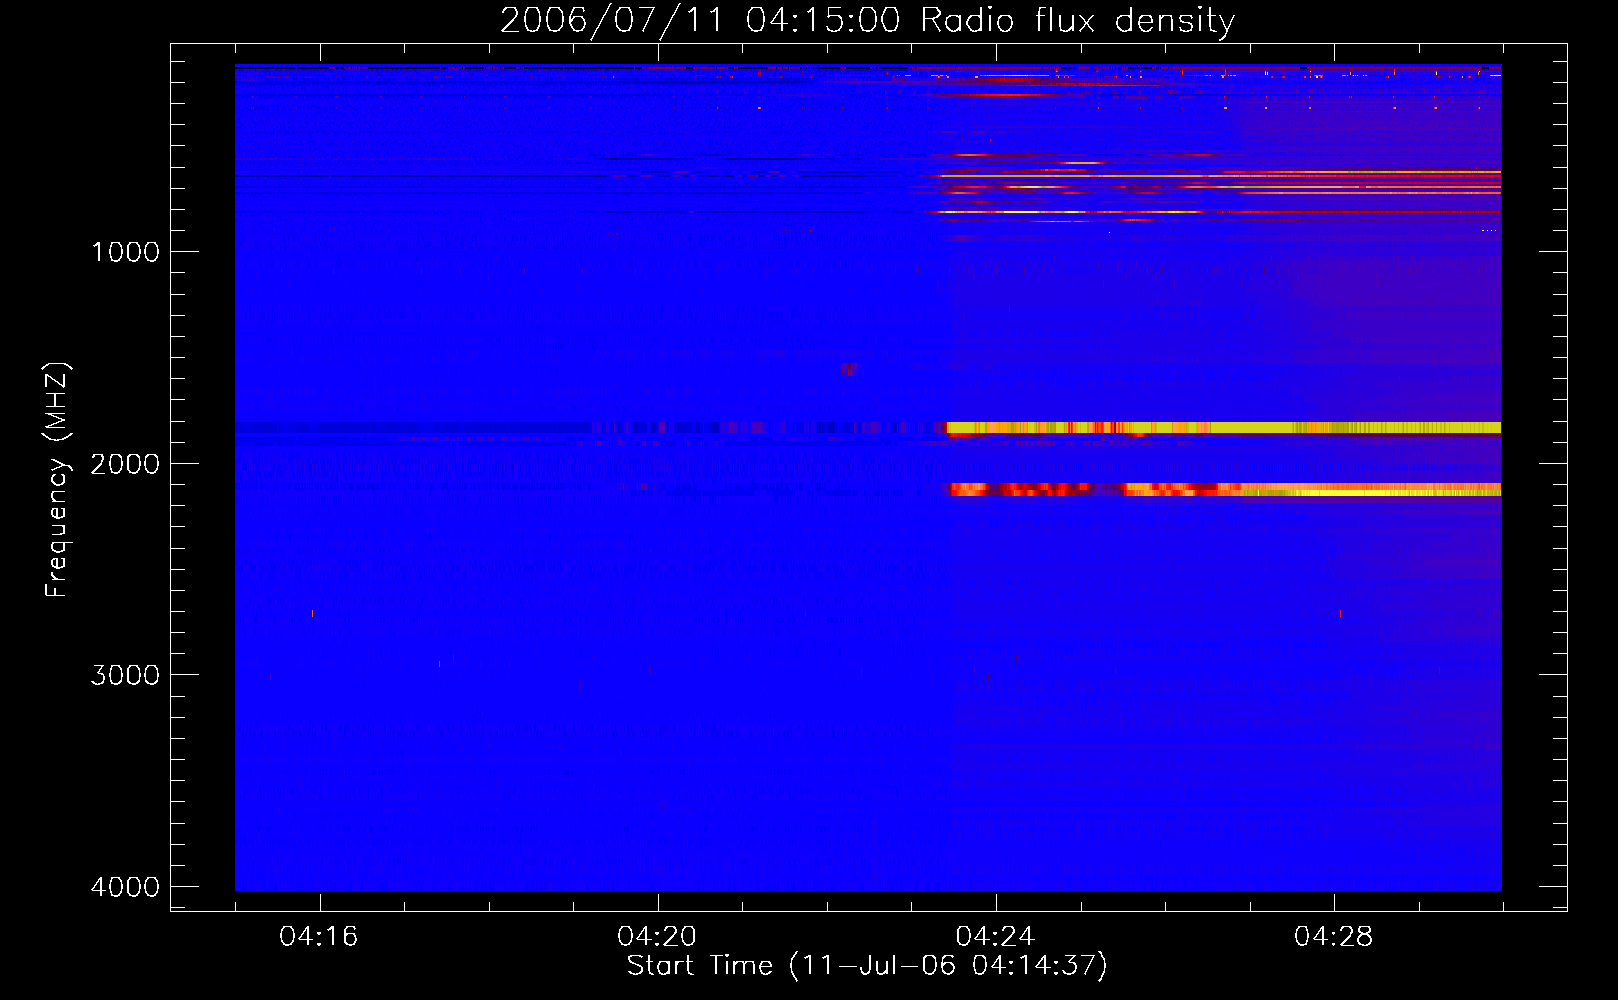1618x1000 pixels.
Task: Click the 04:20 time tick label
Action: [x=657, y=936]
